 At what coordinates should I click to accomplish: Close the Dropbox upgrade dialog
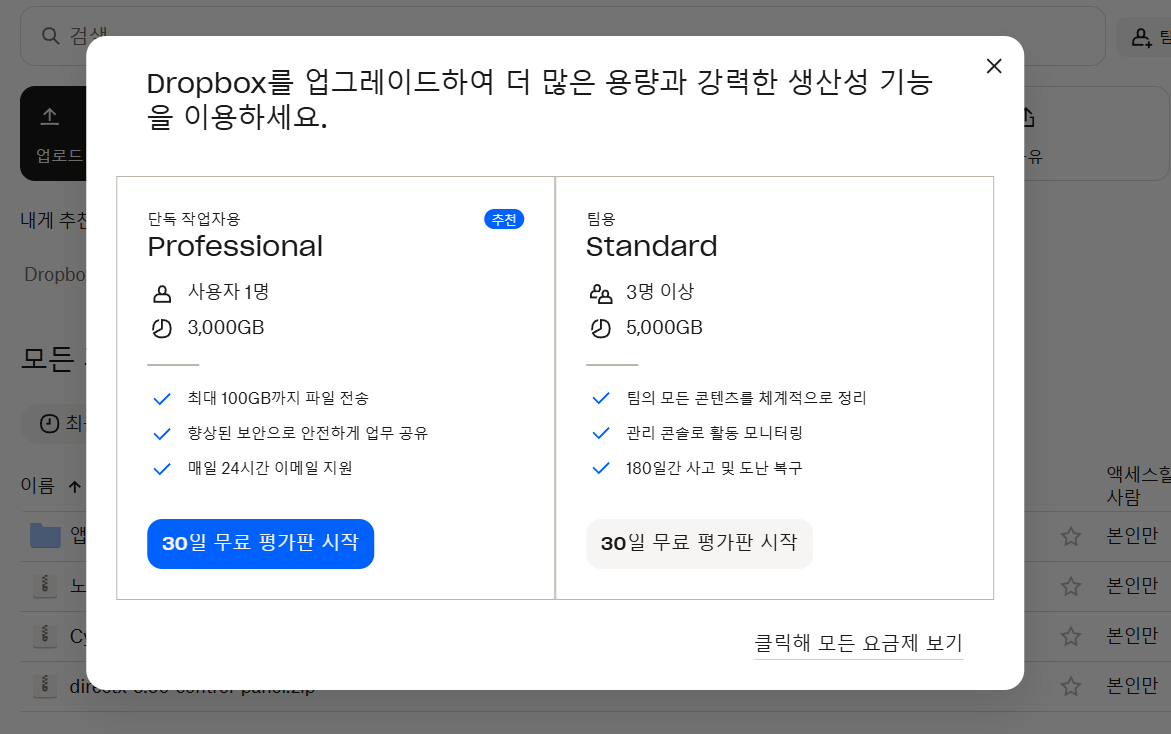click(x=993, y=66)
